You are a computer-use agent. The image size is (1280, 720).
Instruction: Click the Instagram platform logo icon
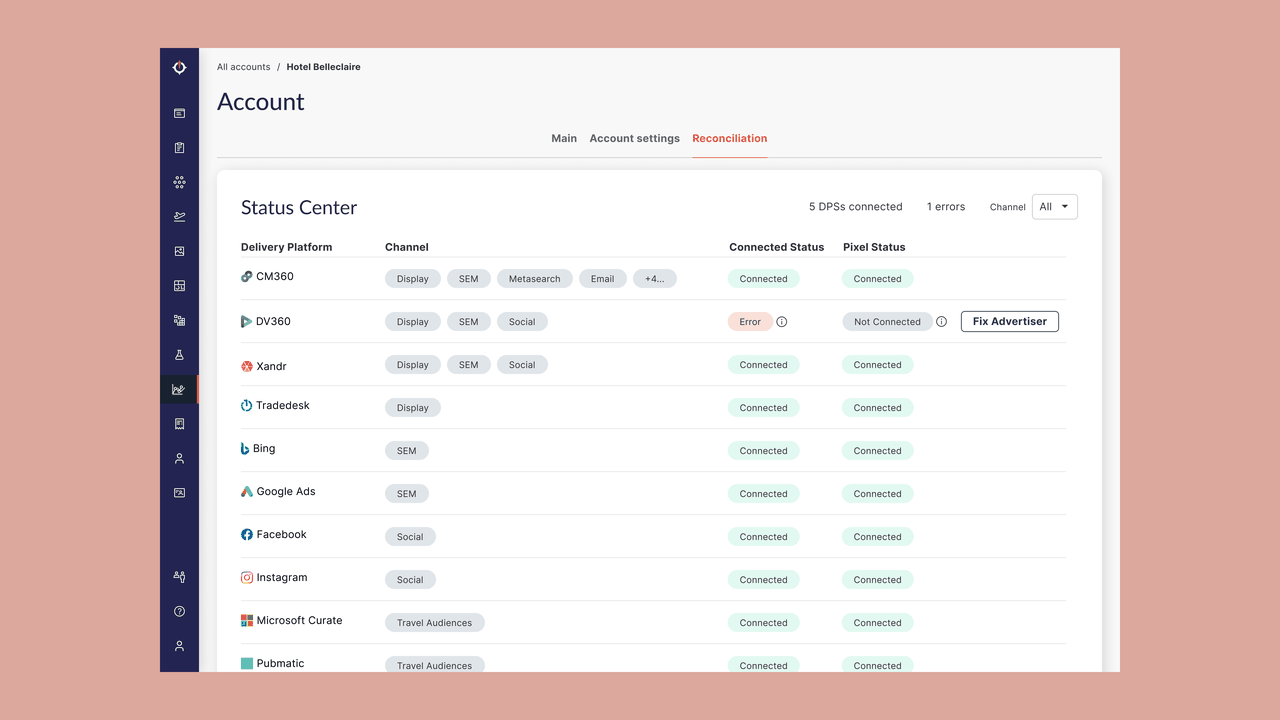pyautogui.click(x=247, y=577)
